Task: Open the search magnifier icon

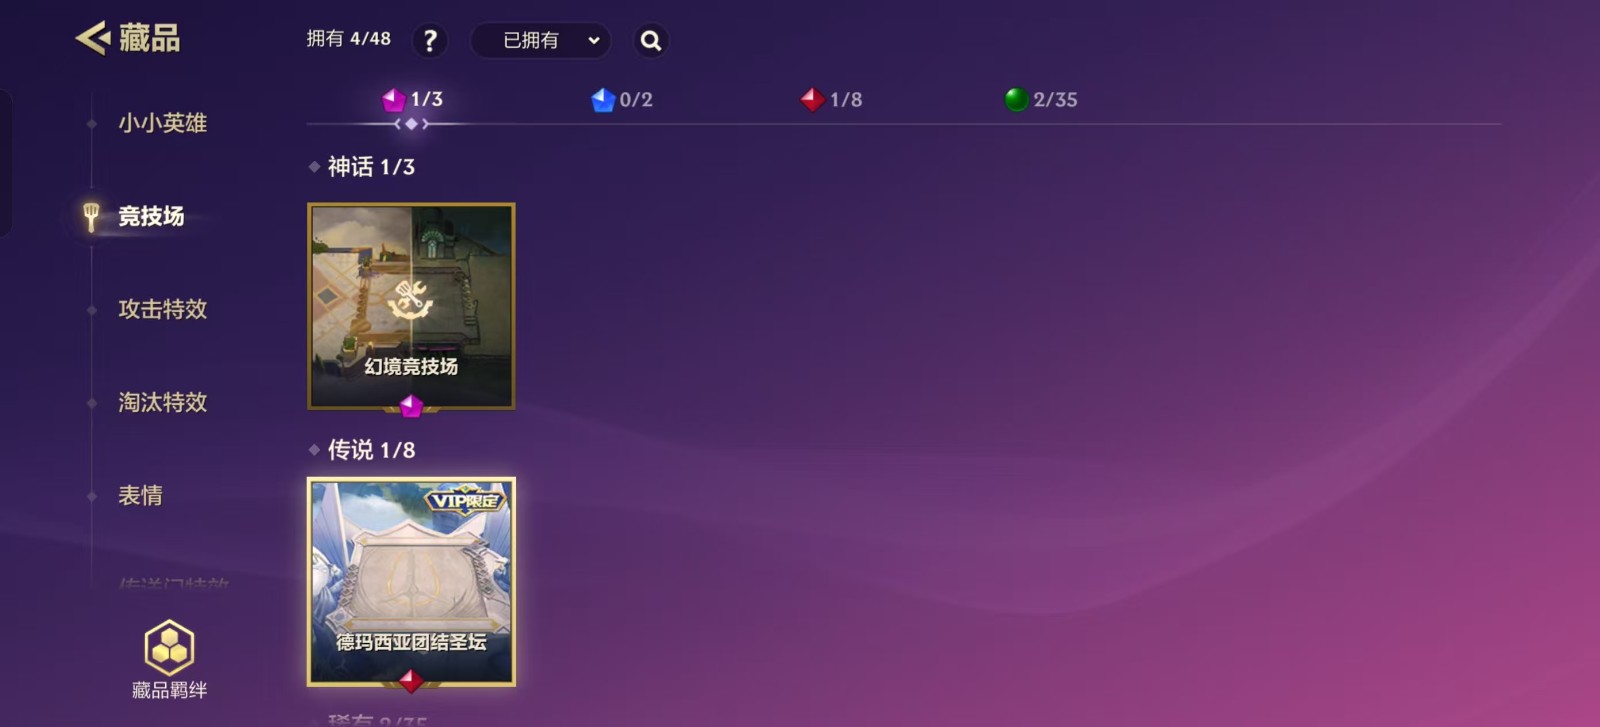Action: (x=651, y=41)
